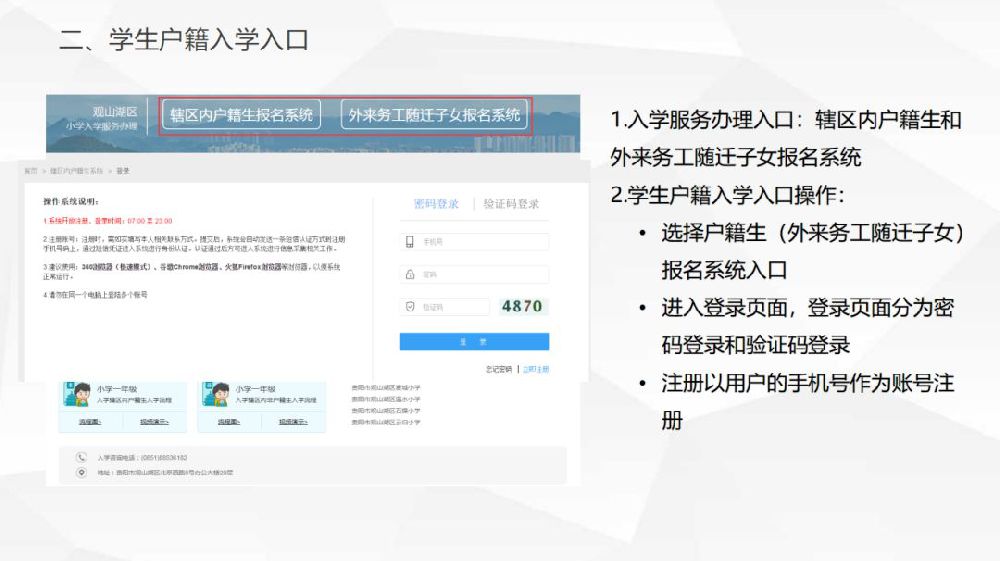Switch to the 密码登录 tab
Screen dimensions: 1000x561
436,204
